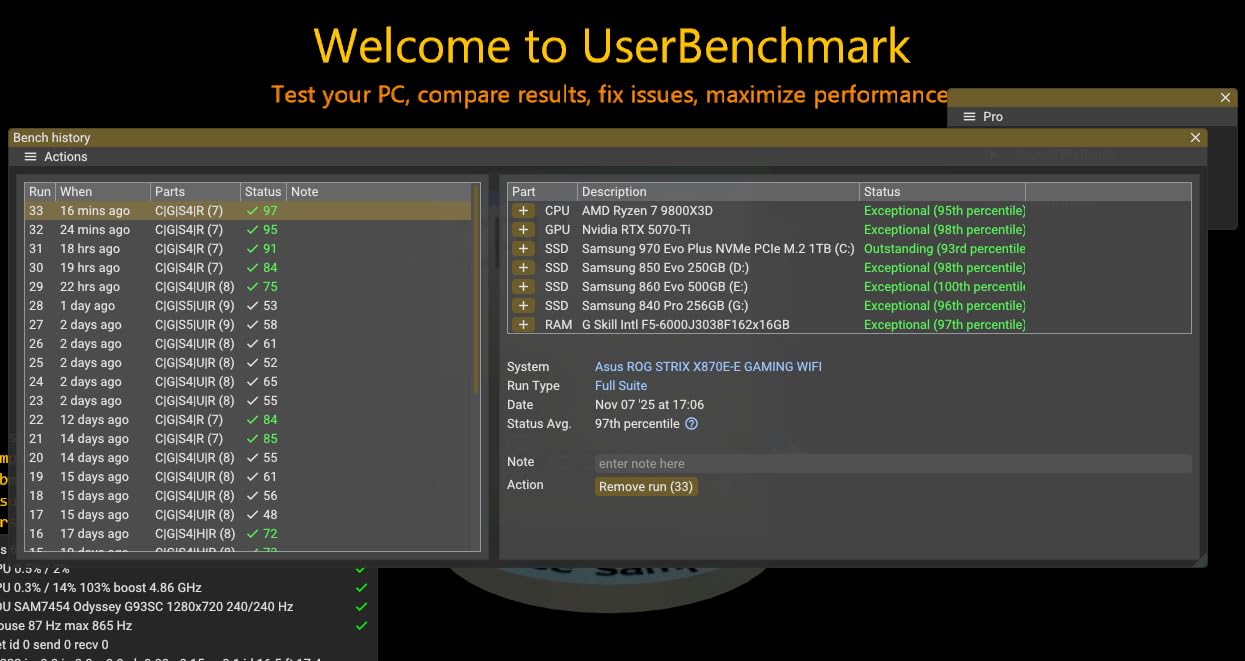Click the Nov 07 '25 at 17:06 date
Image resolution: width=1245 pixels, height=661 pixels.
coord(650,405)
